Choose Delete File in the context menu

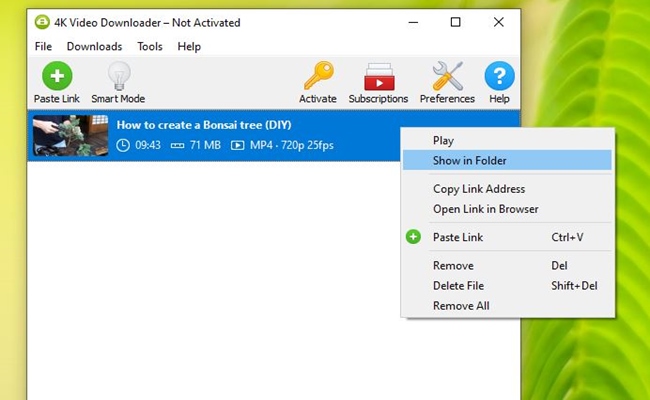507,286
